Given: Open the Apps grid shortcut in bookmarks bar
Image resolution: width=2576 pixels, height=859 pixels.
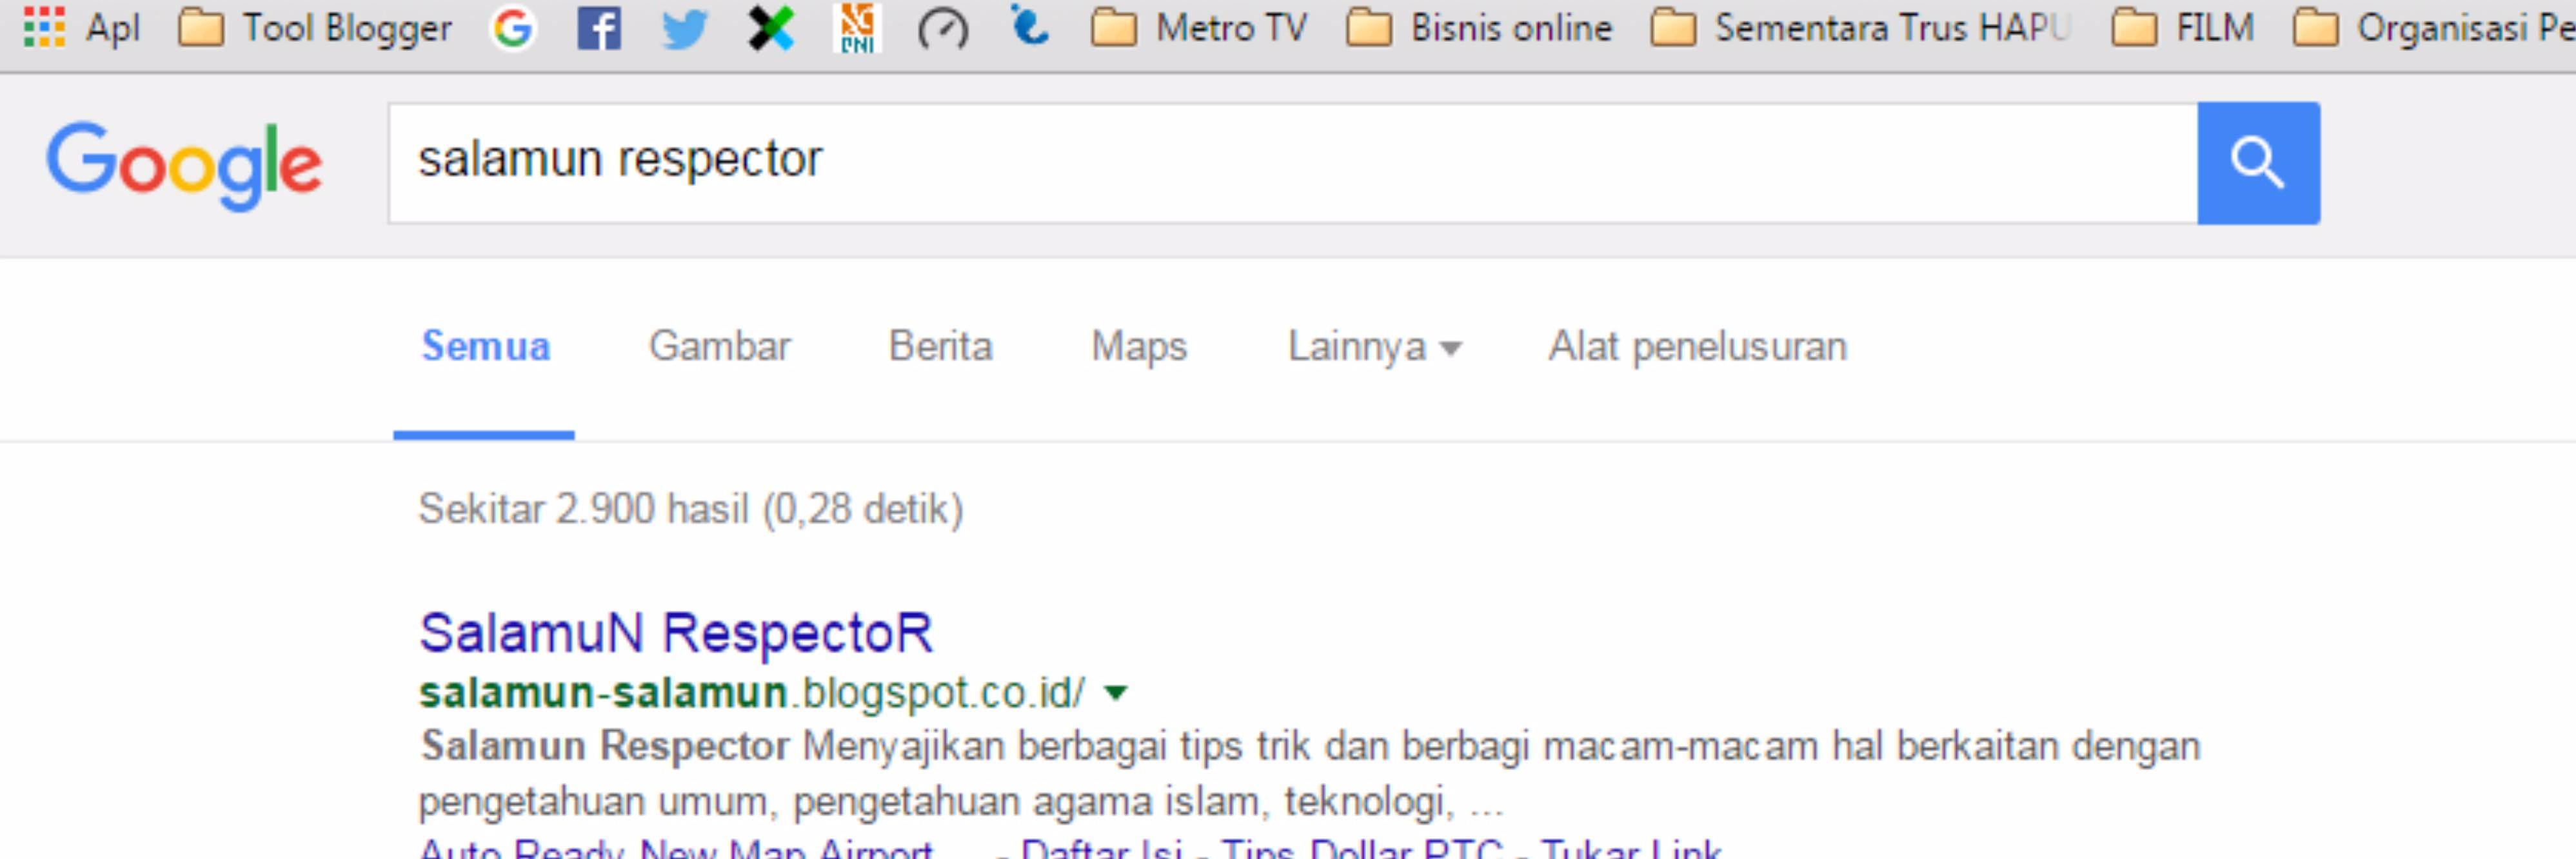Looking at the screenshot, I should tap(81, 27).
